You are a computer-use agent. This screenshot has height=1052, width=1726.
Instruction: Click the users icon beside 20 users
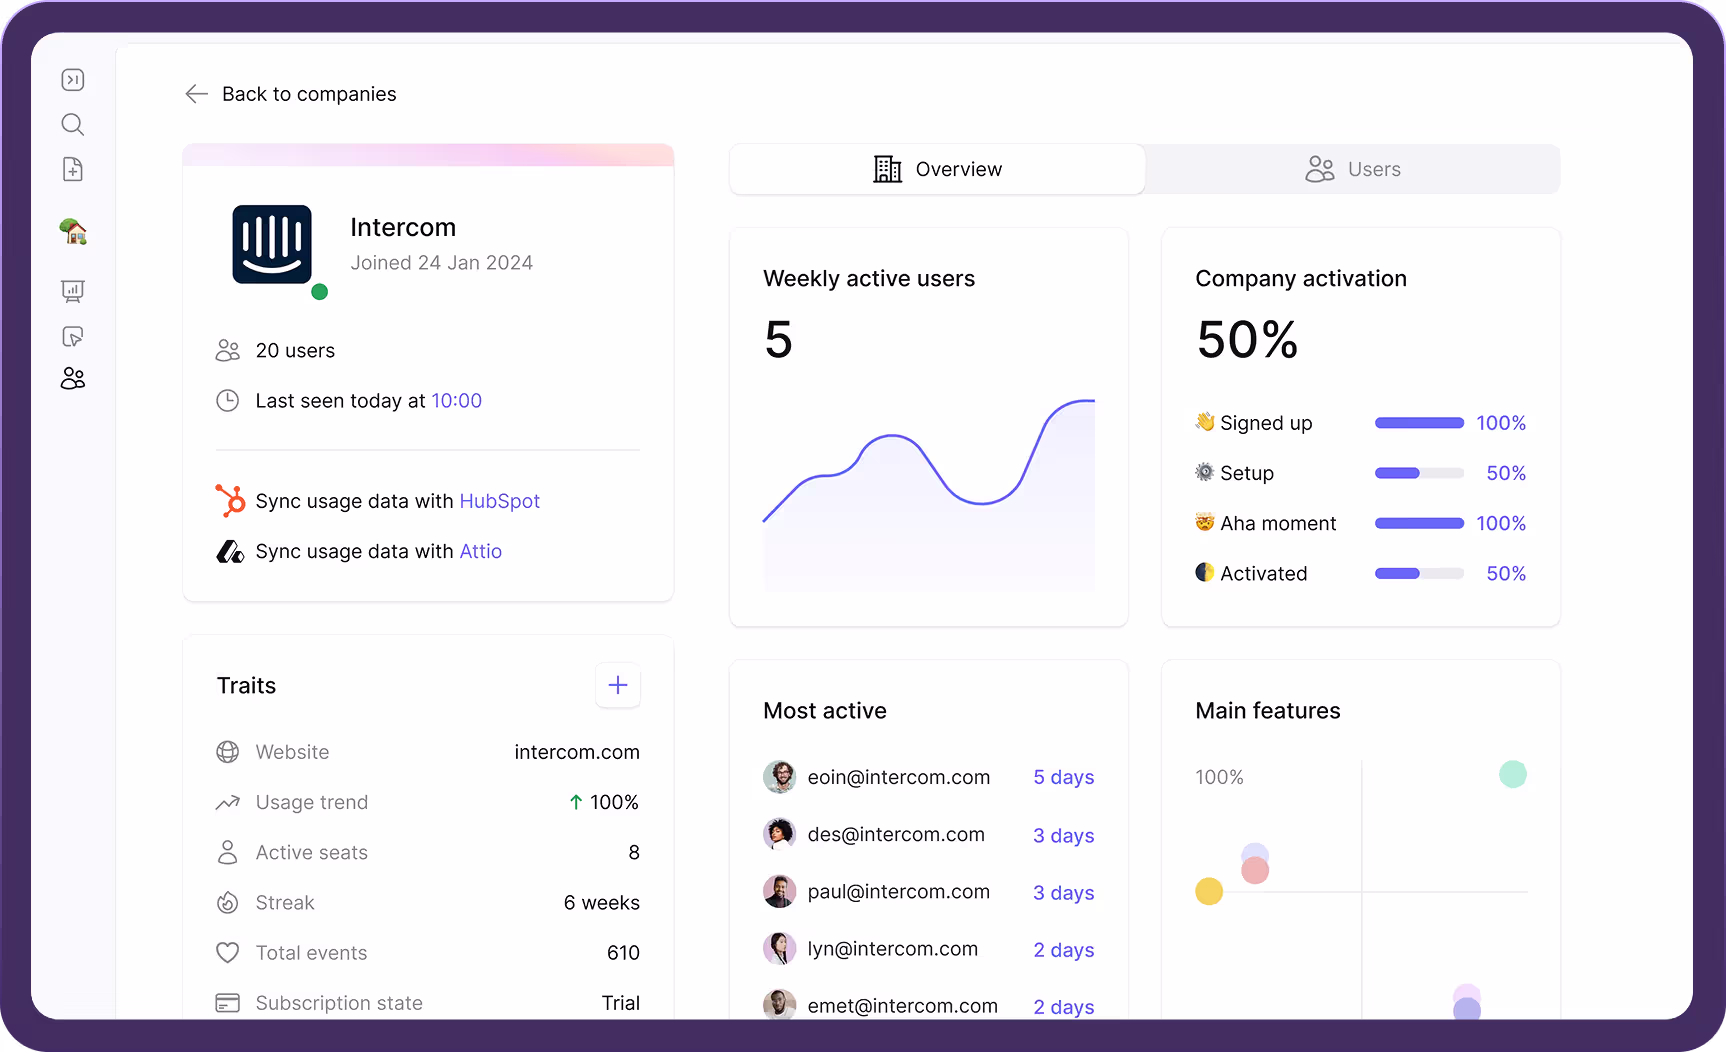[x=228, y=351]
